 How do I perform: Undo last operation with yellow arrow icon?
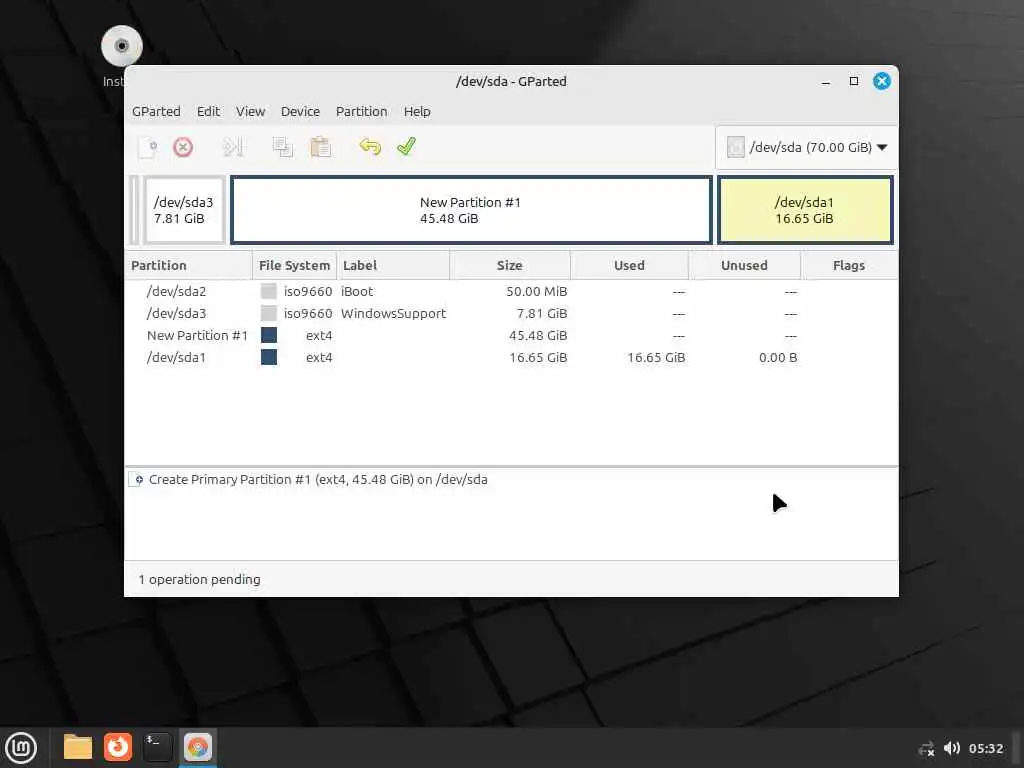coord(370,146)
